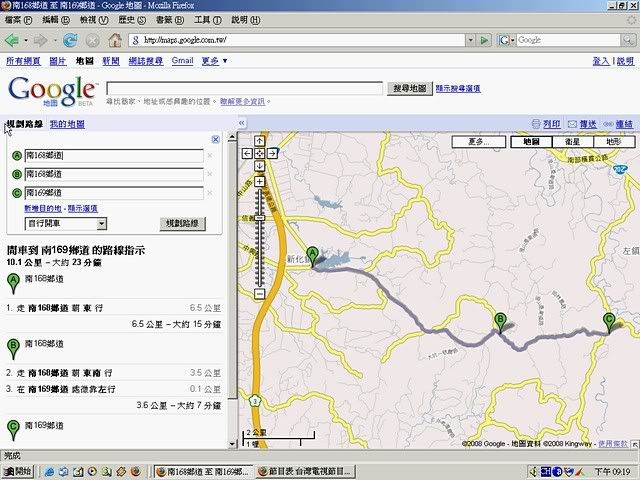Image resolution: width=640 pixels, height=480 pixels.
Task: Pan the map down with the arrow
Action: coord(260,166)
